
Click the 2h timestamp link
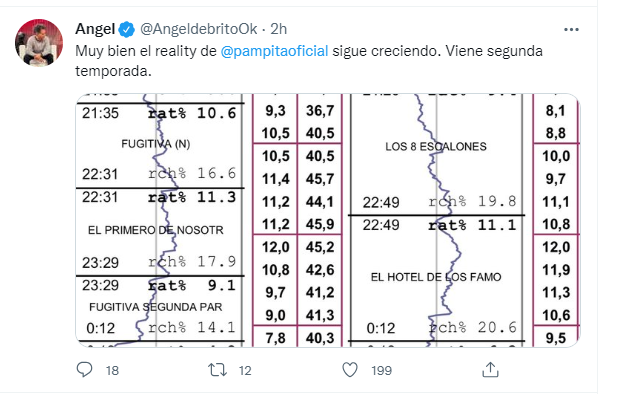click(278, 29)
